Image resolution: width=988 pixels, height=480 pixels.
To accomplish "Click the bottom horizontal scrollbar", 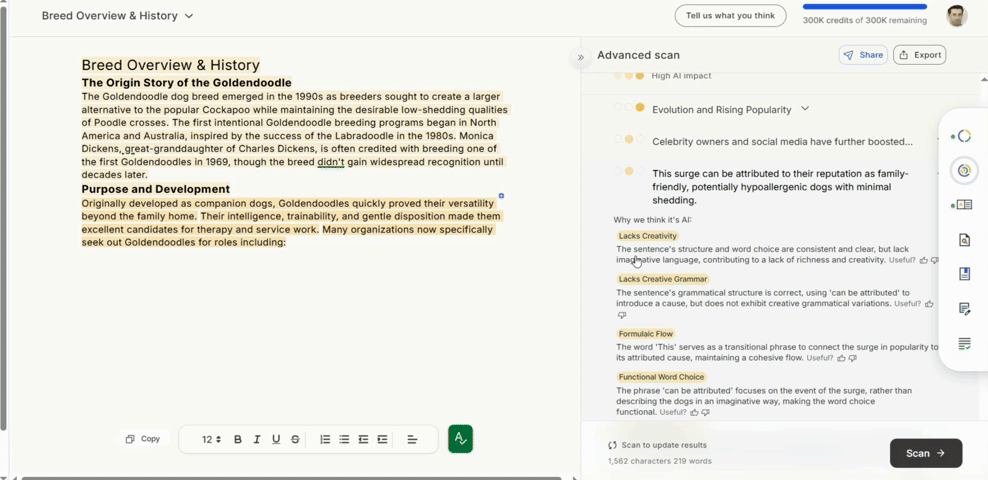I will (x=291, y=478).
